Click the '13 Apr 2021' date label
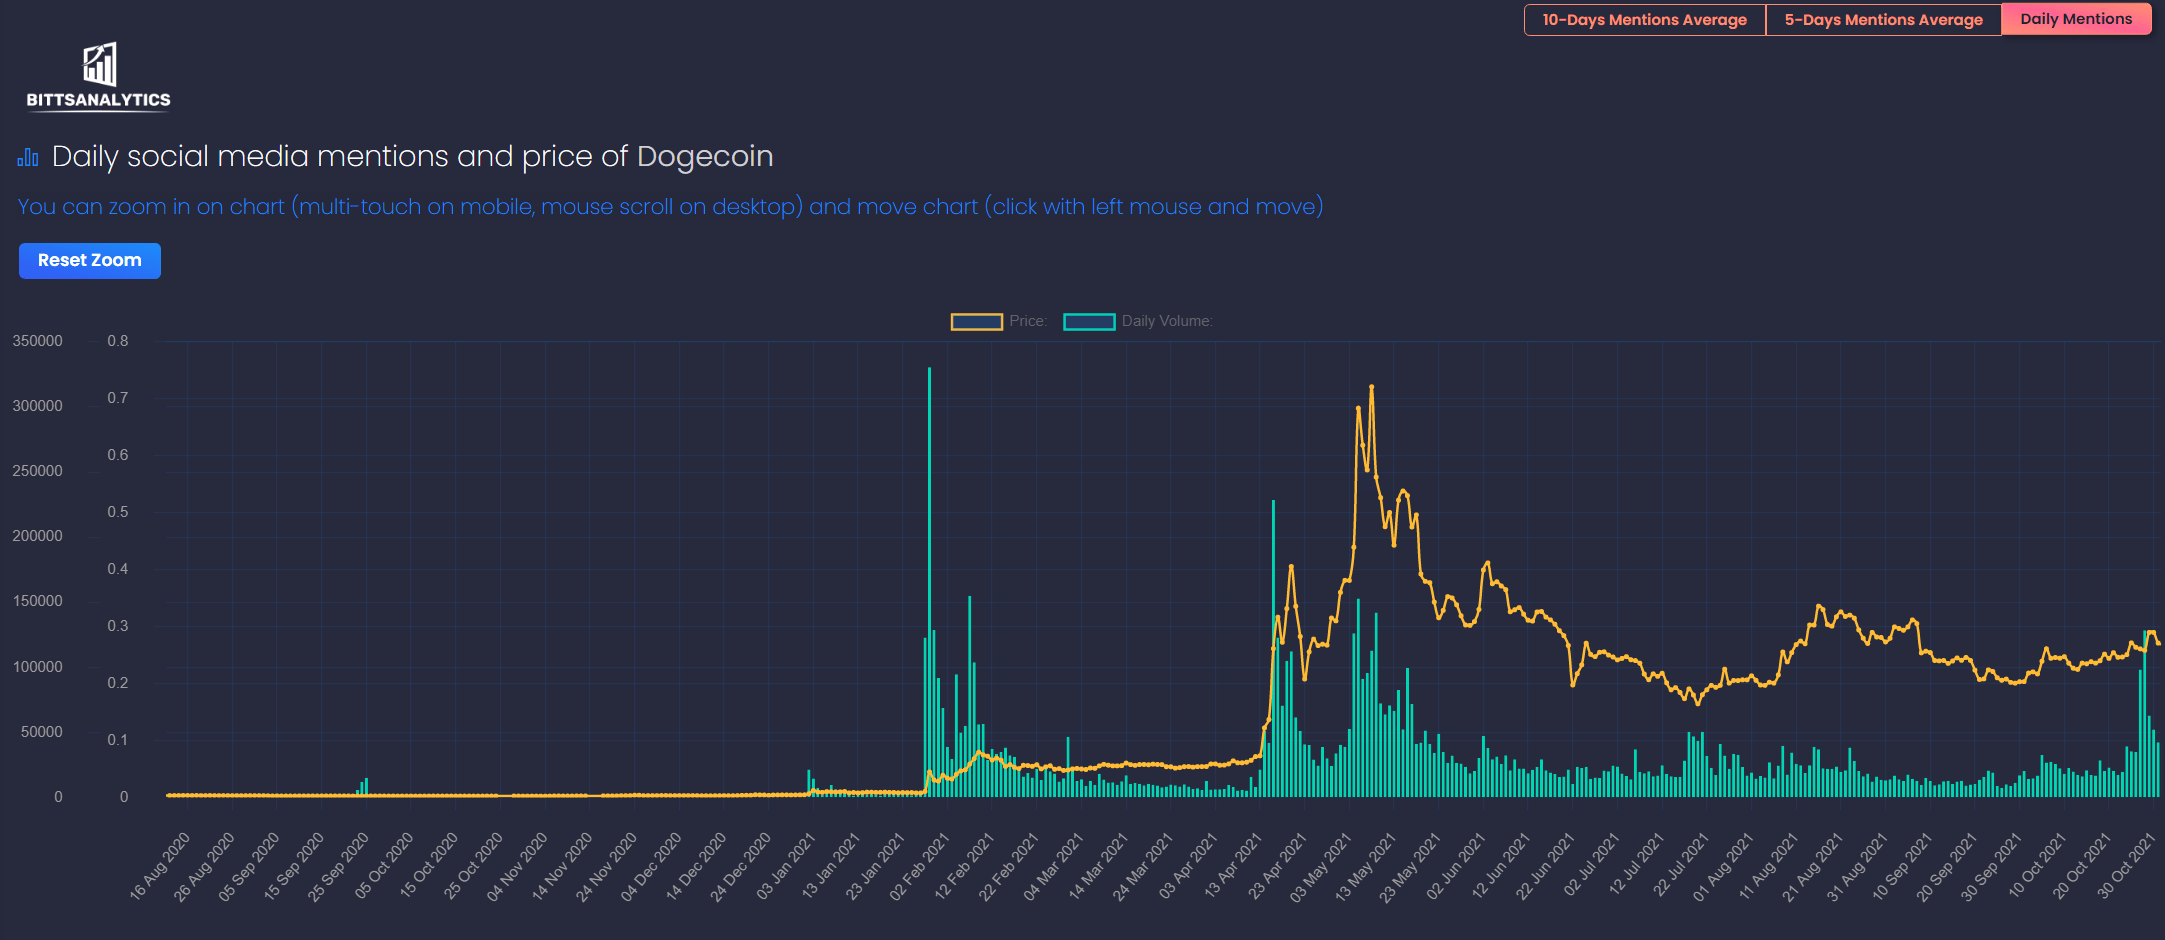2165x940 pixels. (x=1232, y=866)
